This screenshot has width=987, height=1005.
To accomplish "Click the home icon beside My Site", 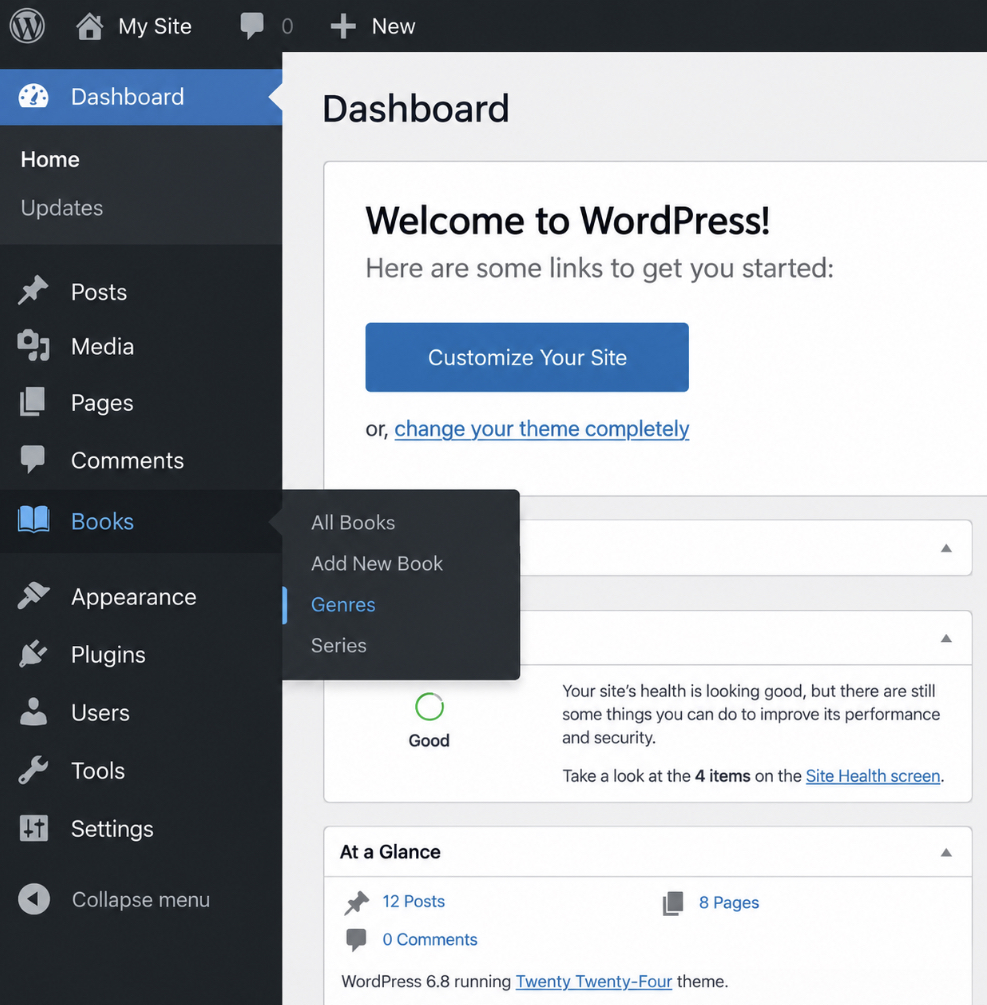I will coord(89,26).
